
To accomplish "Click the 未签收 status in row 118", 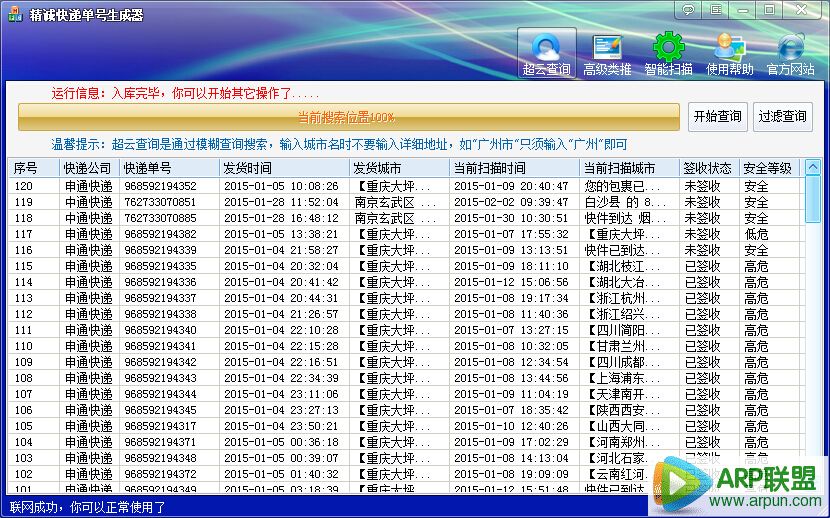I will 702,218.
